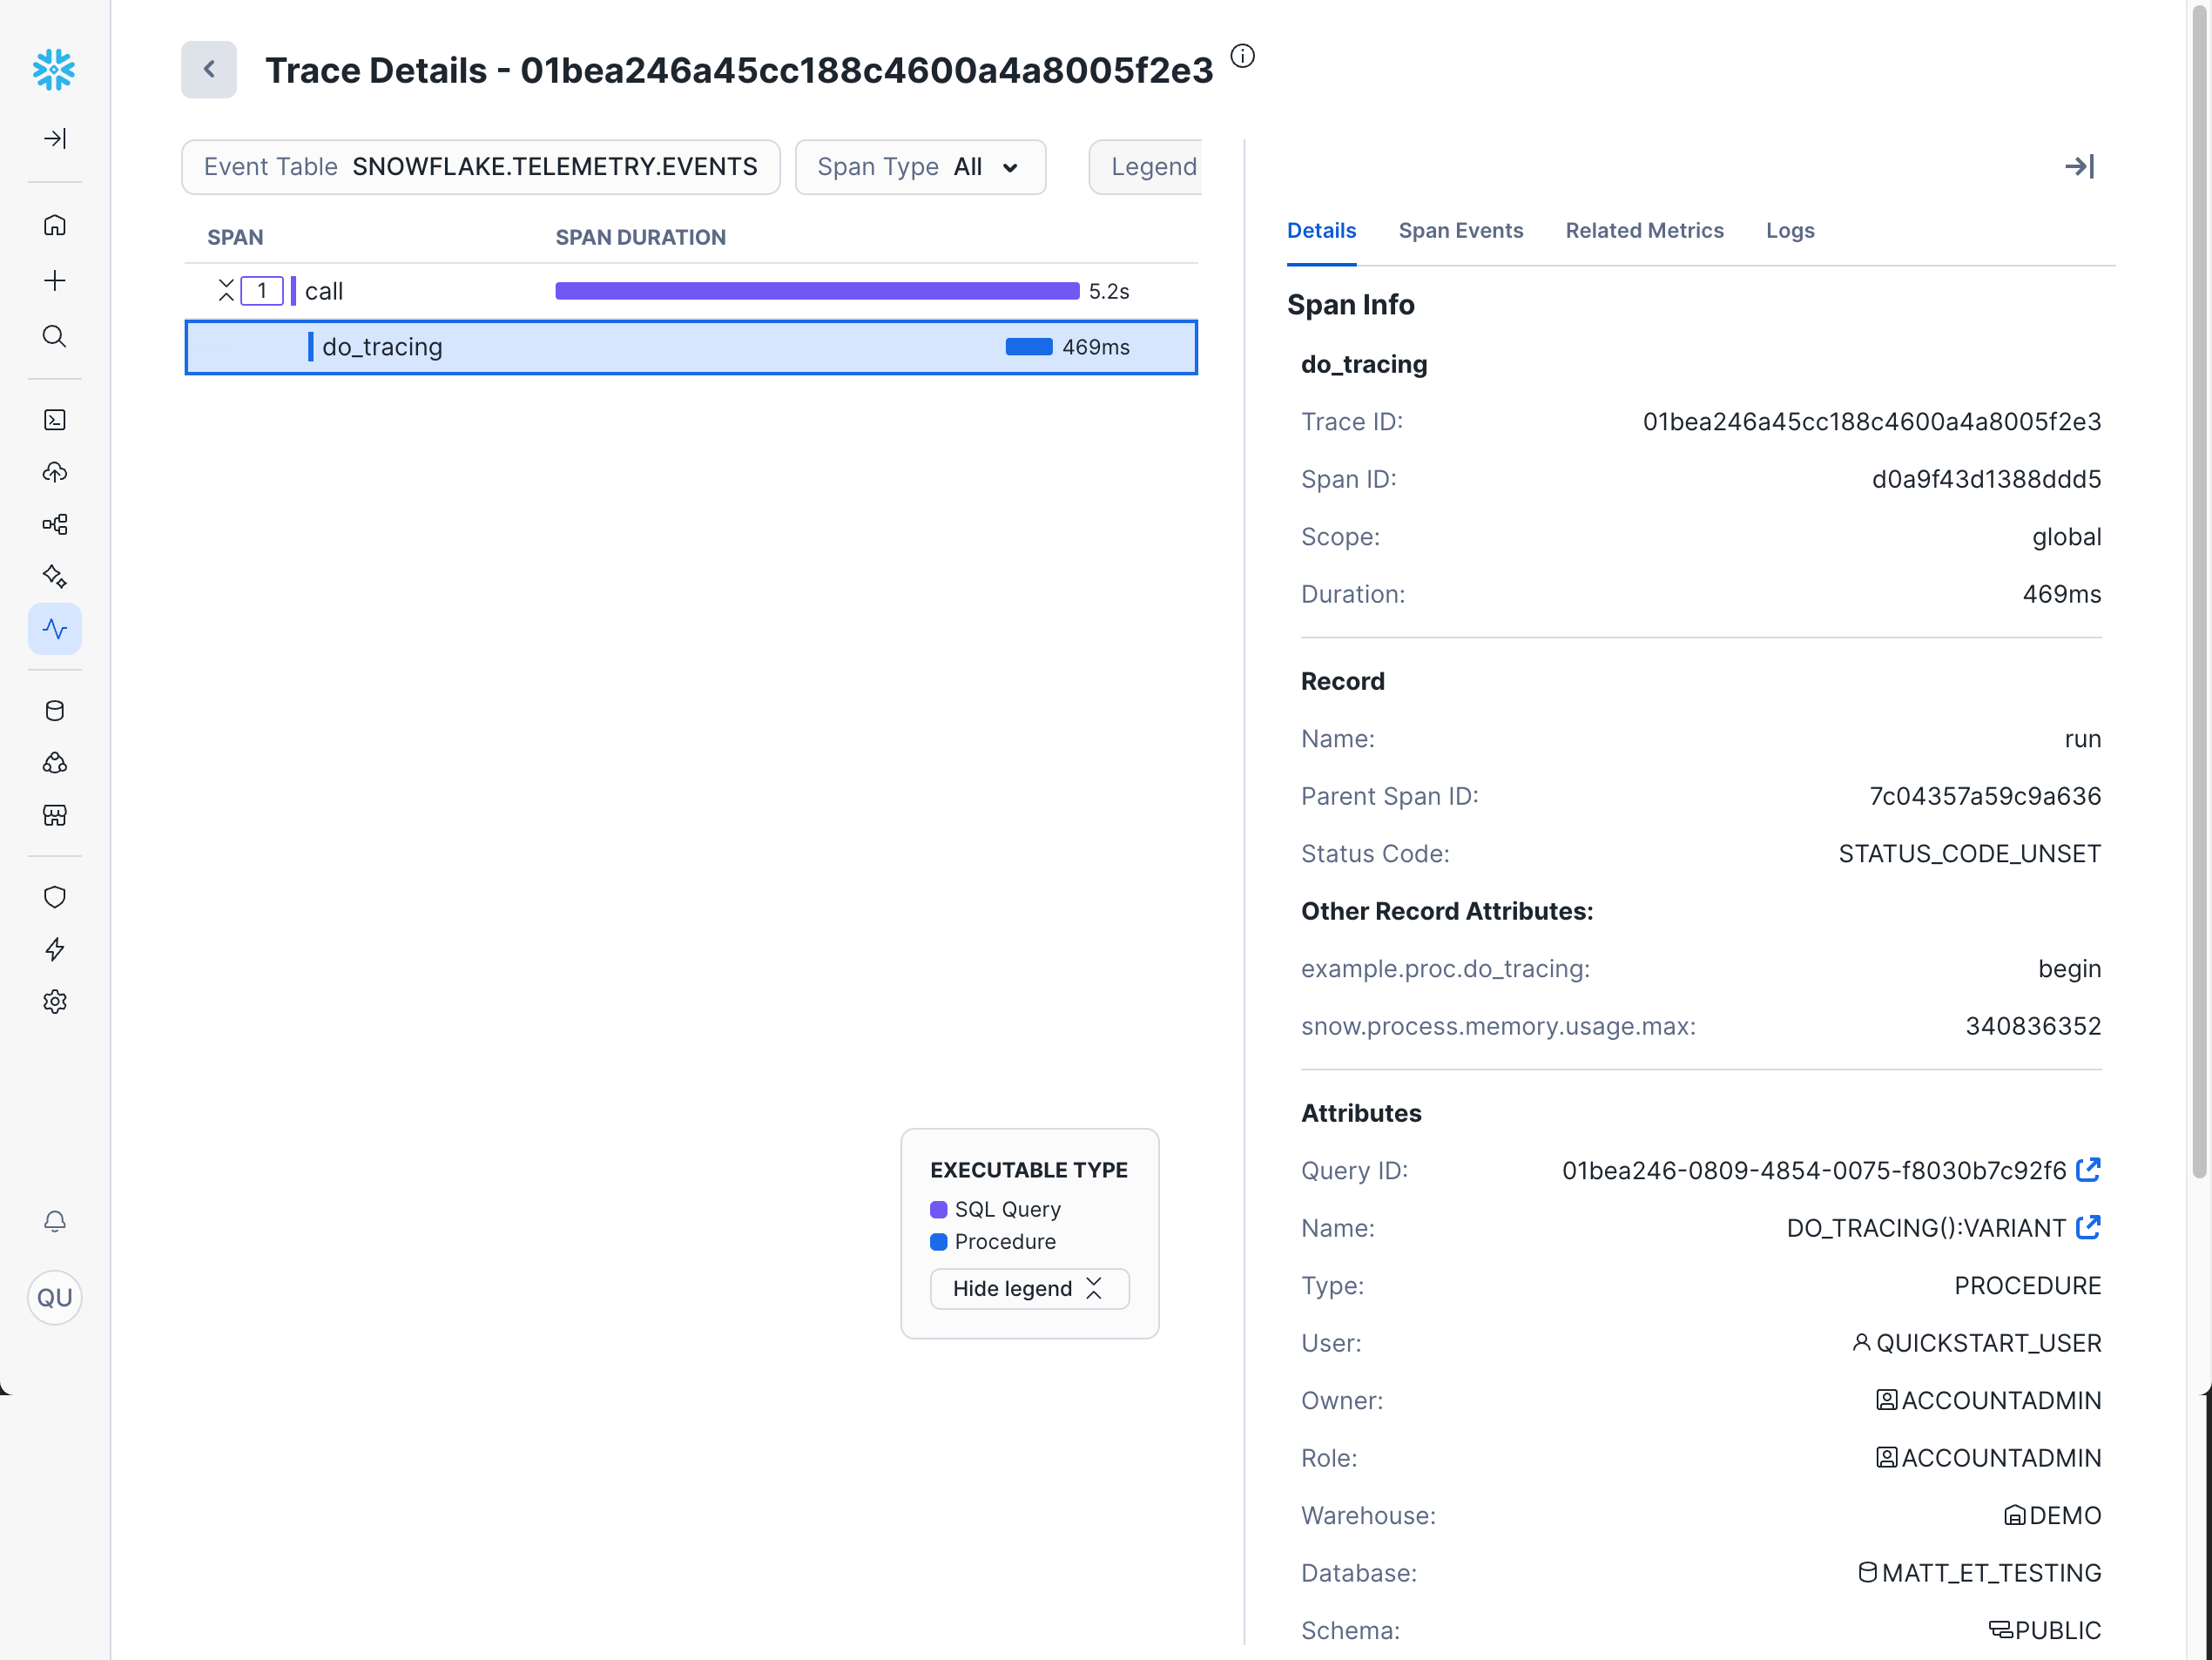This screenshot has width=2212, height=1660.
Task: Open the Query ID external link icon
Action: point(2089,1170)
